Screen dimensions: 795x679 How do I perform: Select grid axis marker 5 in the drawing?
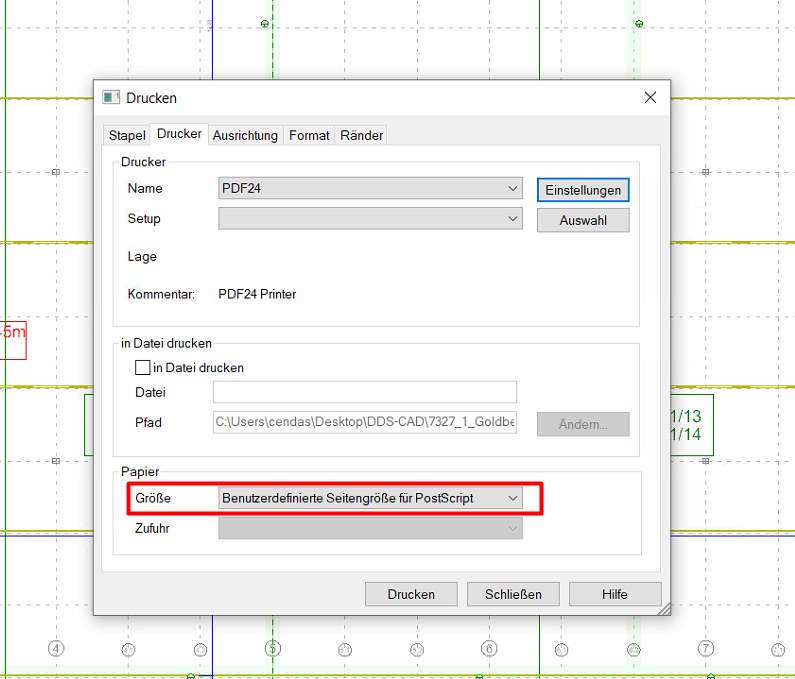[x=273, y=648]
